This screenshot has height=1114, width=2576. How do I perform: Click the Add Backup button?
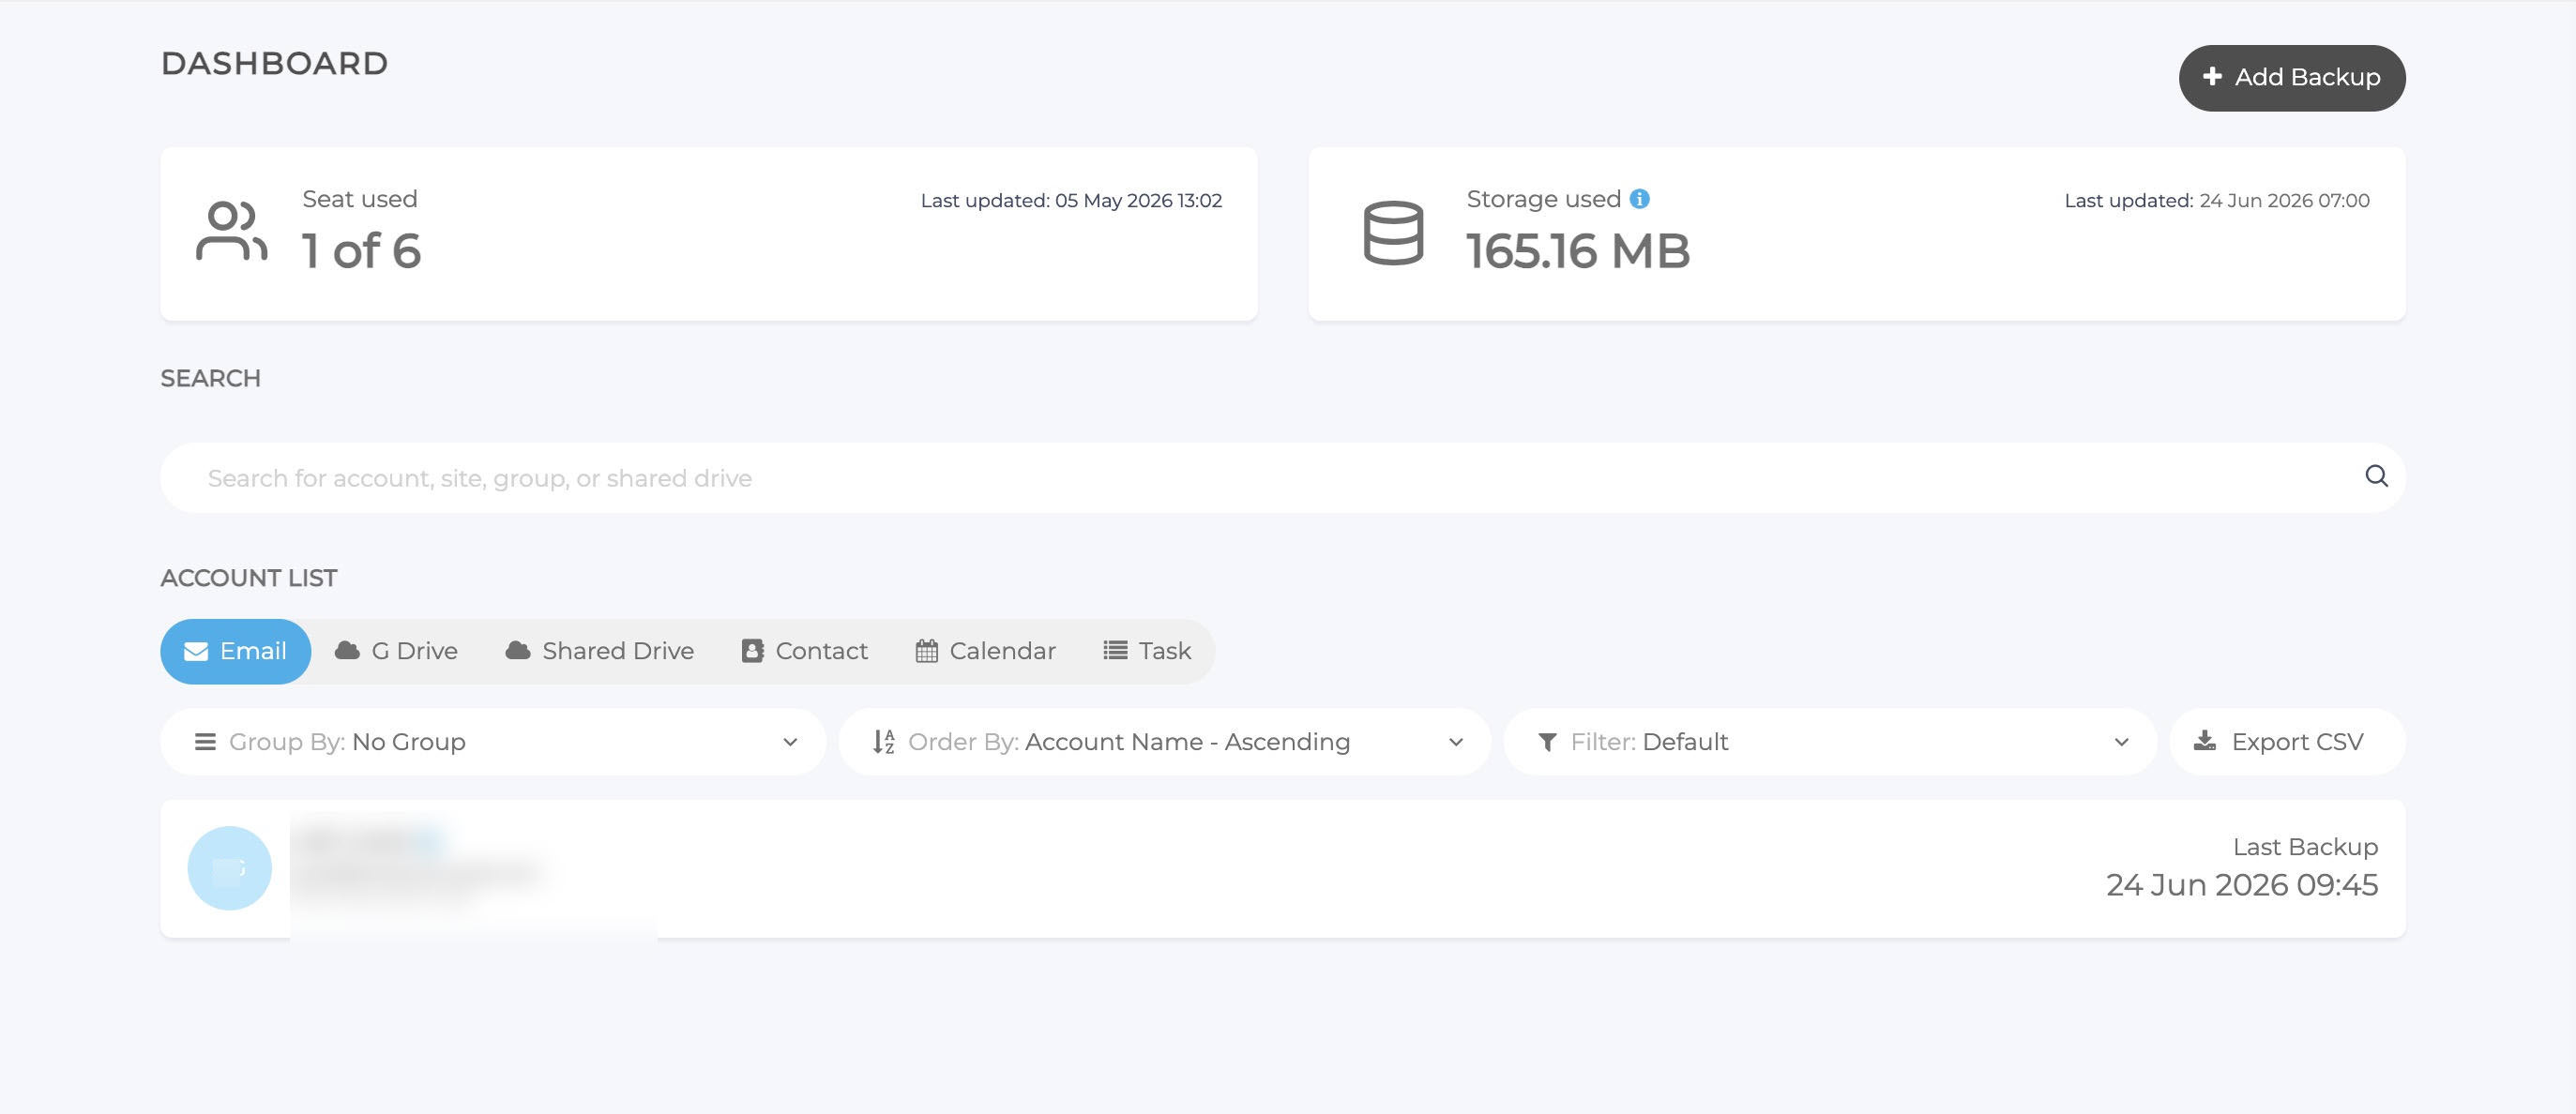(x=2291, y=78)
